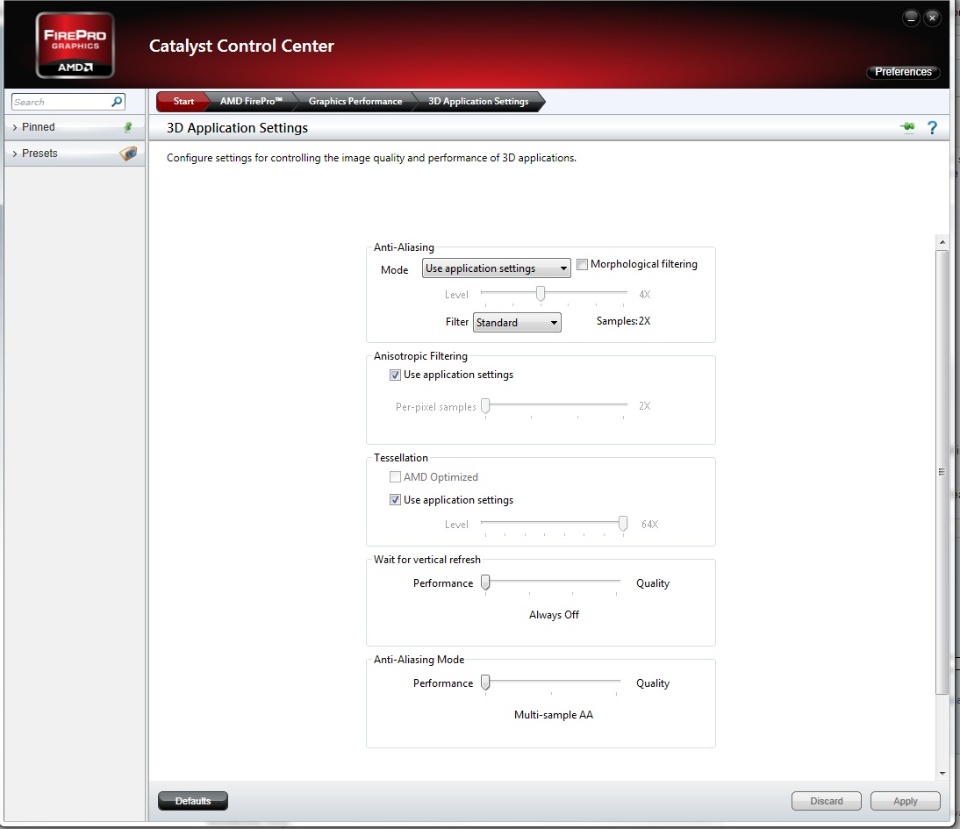Click the green pin icon beside Pinned
The height and width of the screenshot is (829, 960).
(128, 127)
